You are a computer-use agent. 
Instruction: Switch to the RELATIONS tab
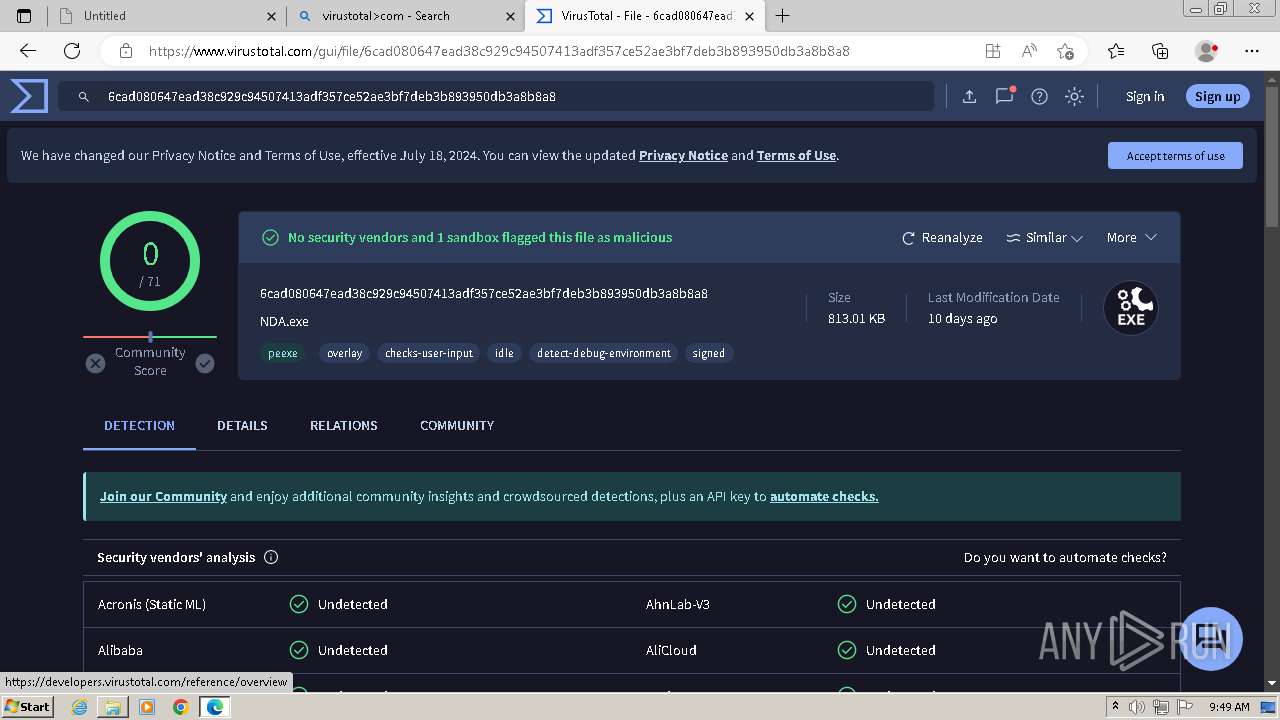coord(343,425)
